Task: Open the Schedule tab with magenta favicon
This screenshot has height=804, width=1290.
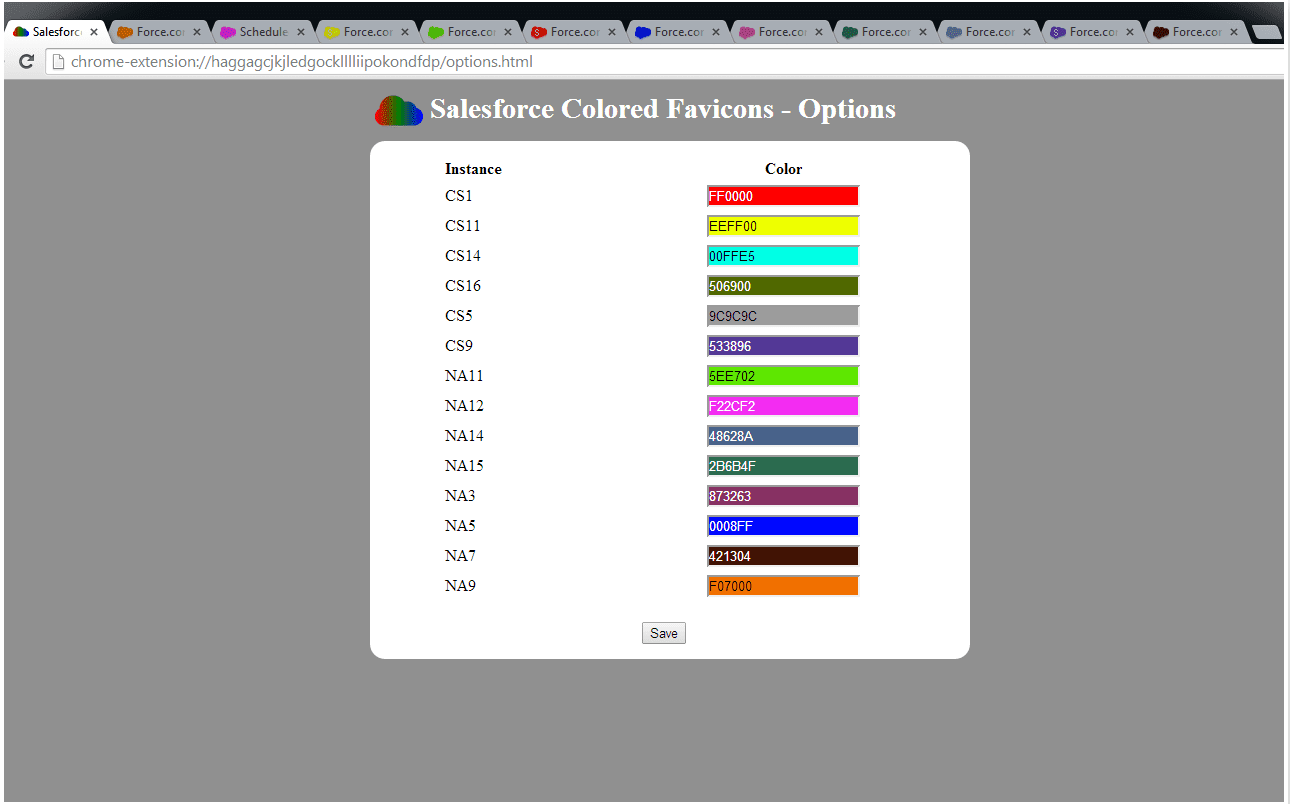Action: (262, 32)
